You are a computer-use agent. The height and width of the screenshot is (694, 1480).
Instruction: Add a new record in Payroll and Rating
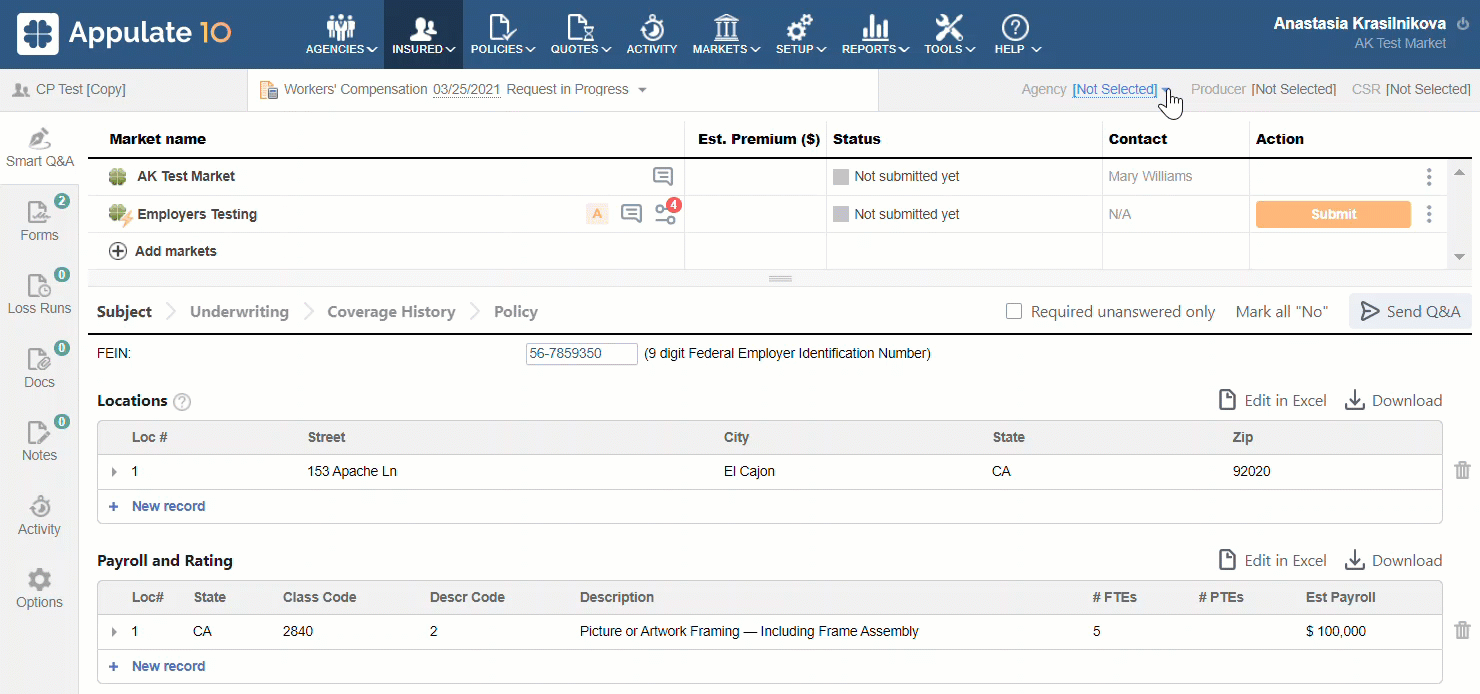tap(158, 666)
